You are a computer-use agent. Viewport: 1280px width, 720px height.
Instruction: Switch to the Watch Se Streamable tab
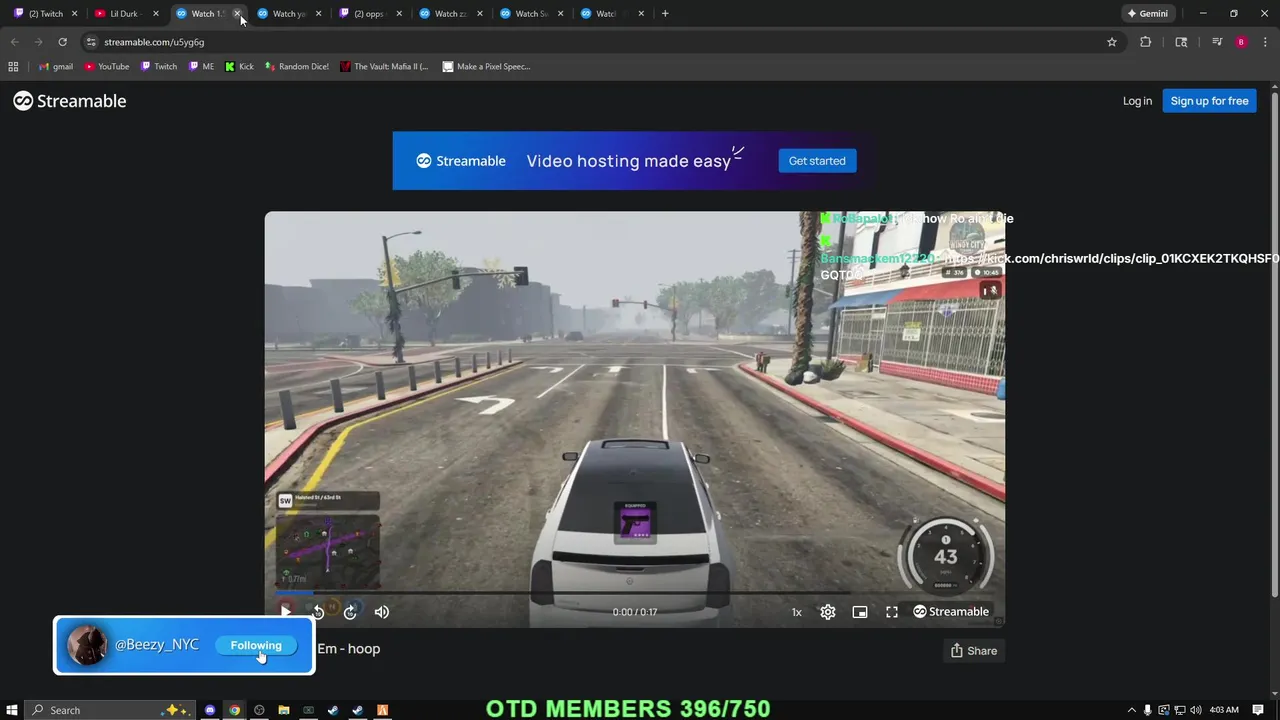[530, 14]
